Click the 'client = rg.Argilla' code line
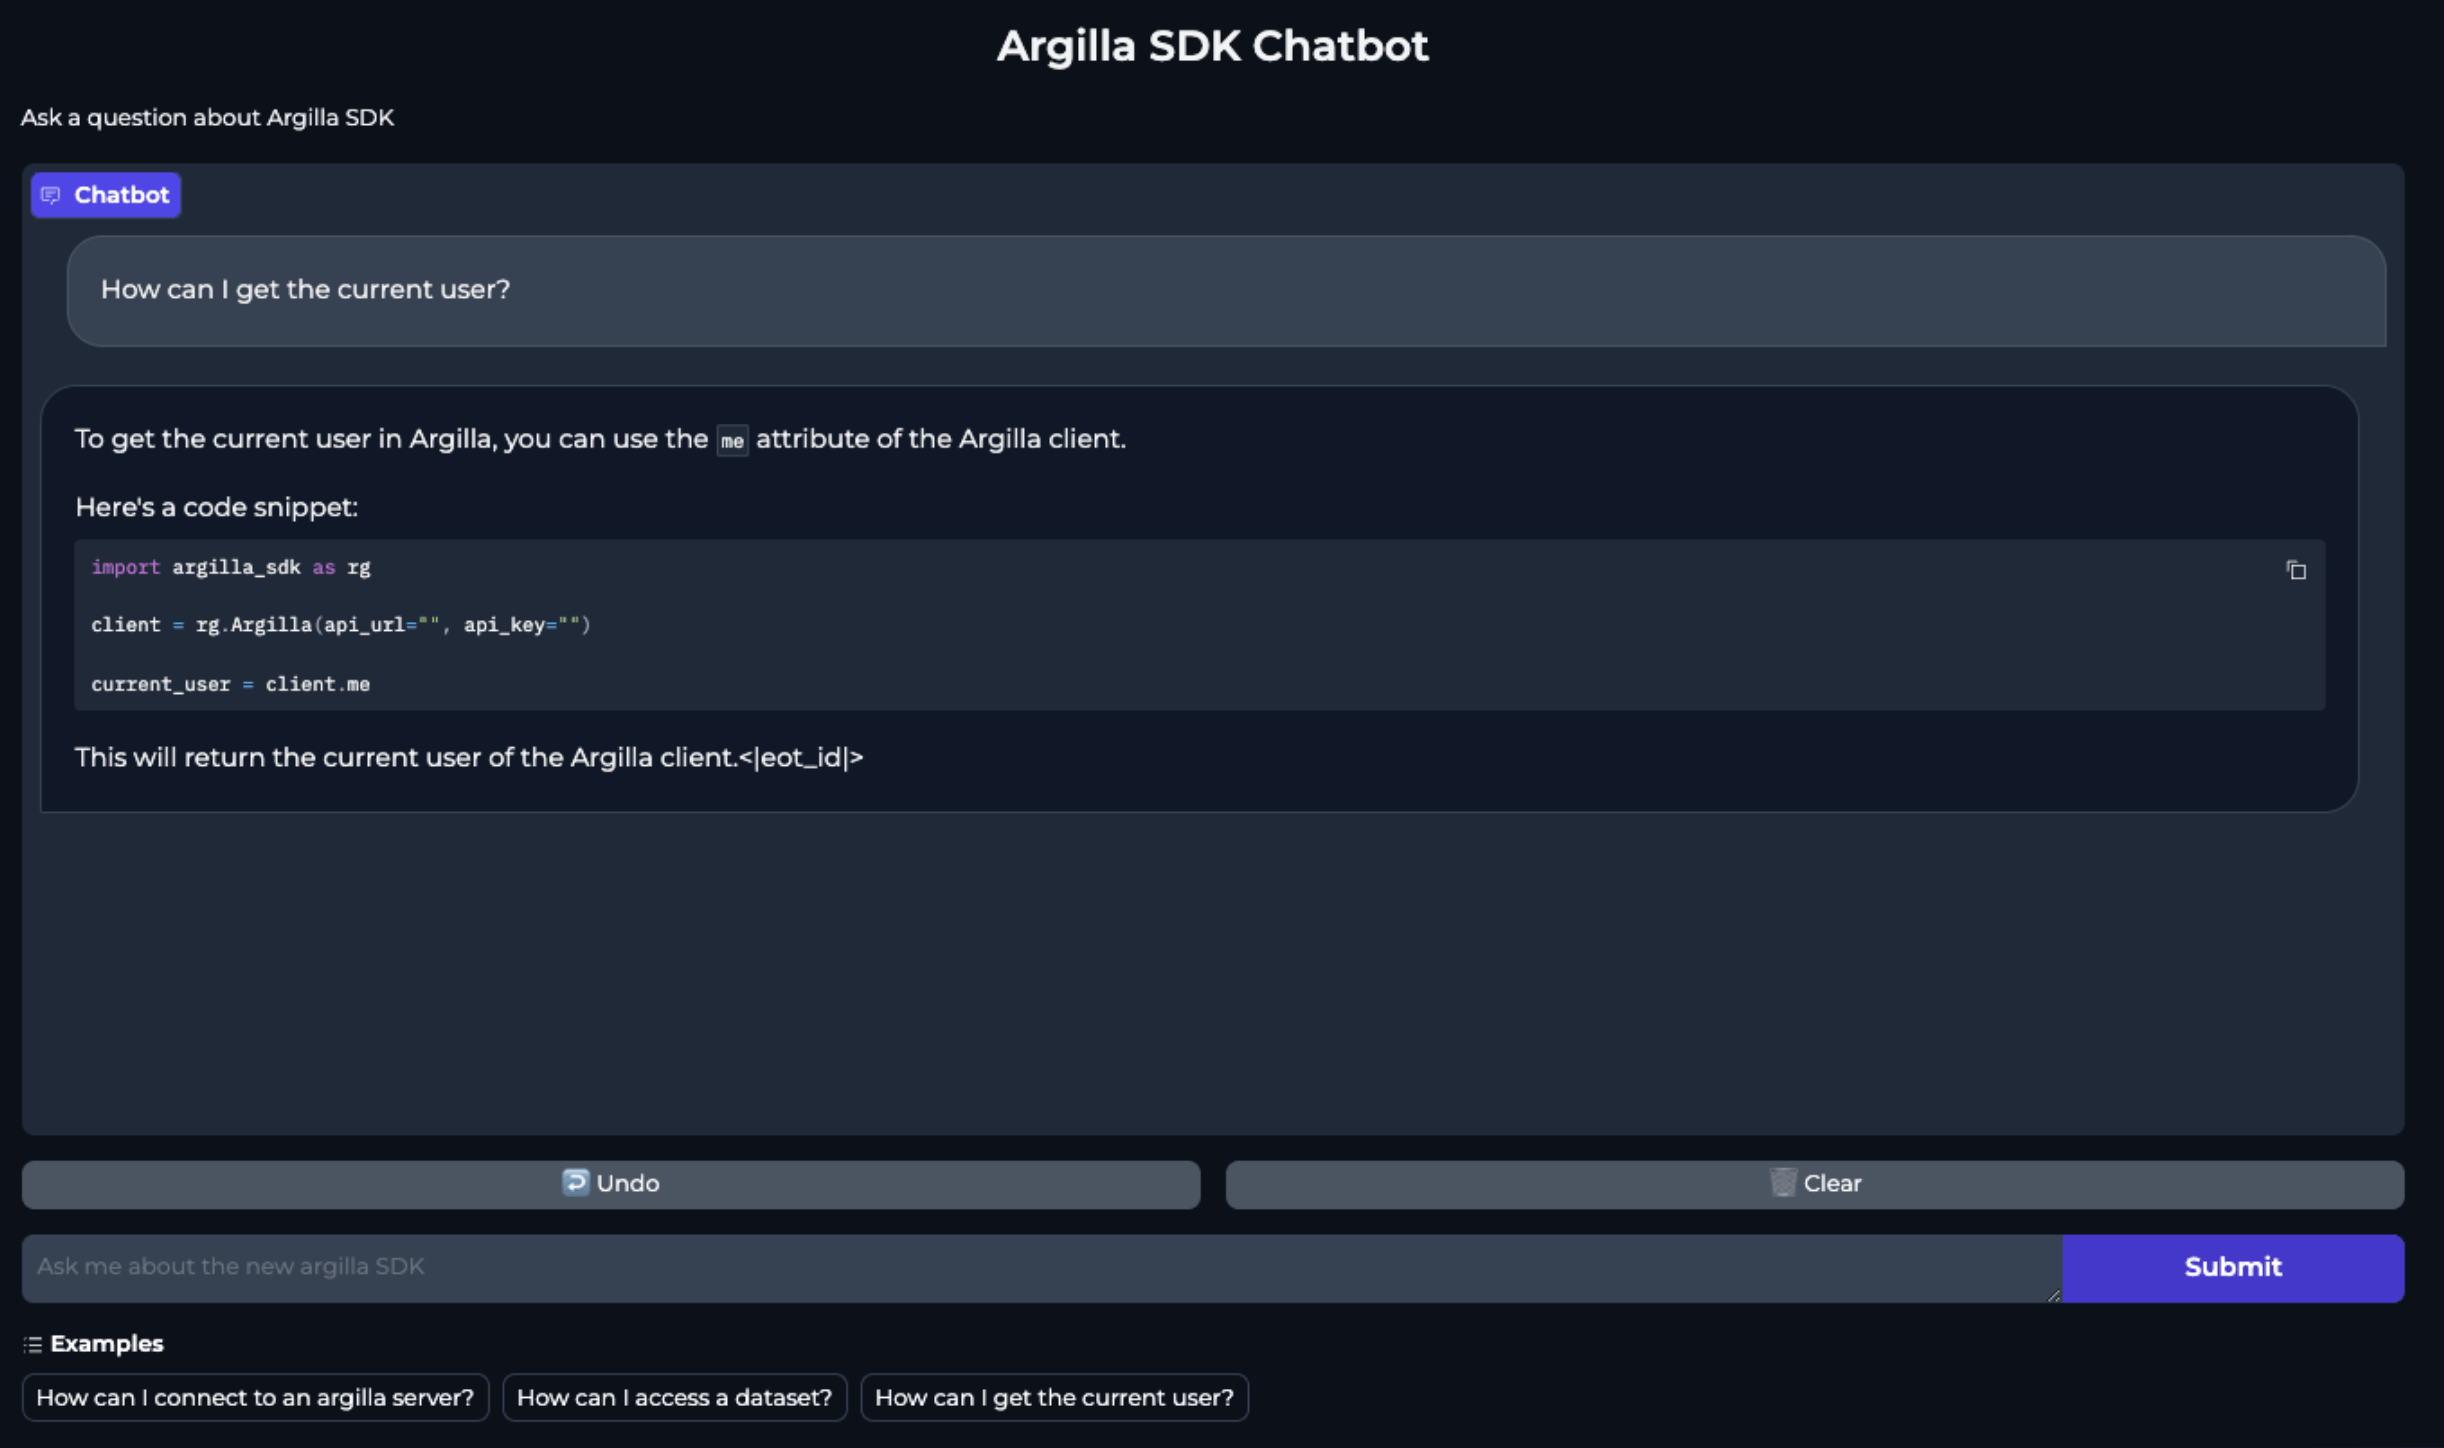 pos(341,626)
